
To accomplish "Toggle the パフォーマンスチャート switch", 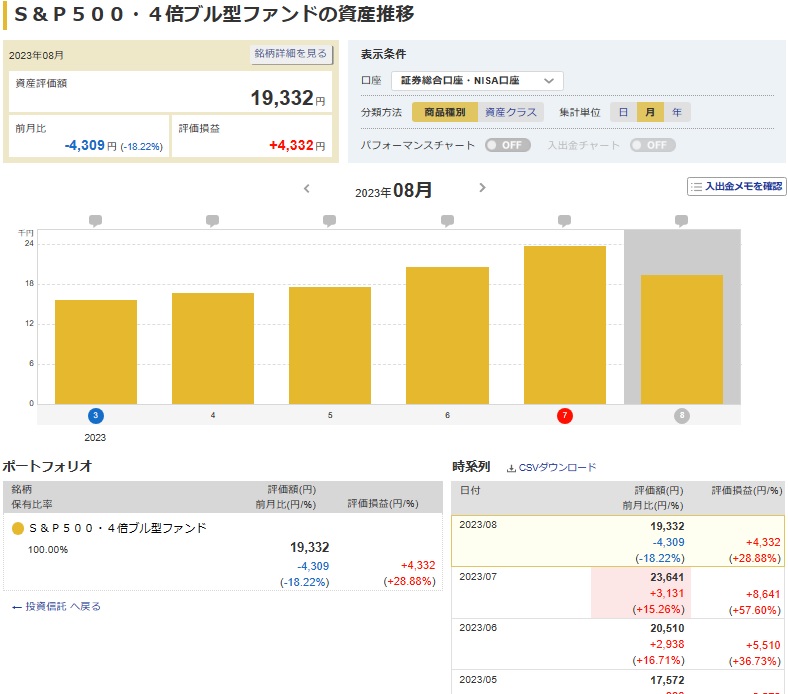I will pyautogui.click(x=508, y=145).
